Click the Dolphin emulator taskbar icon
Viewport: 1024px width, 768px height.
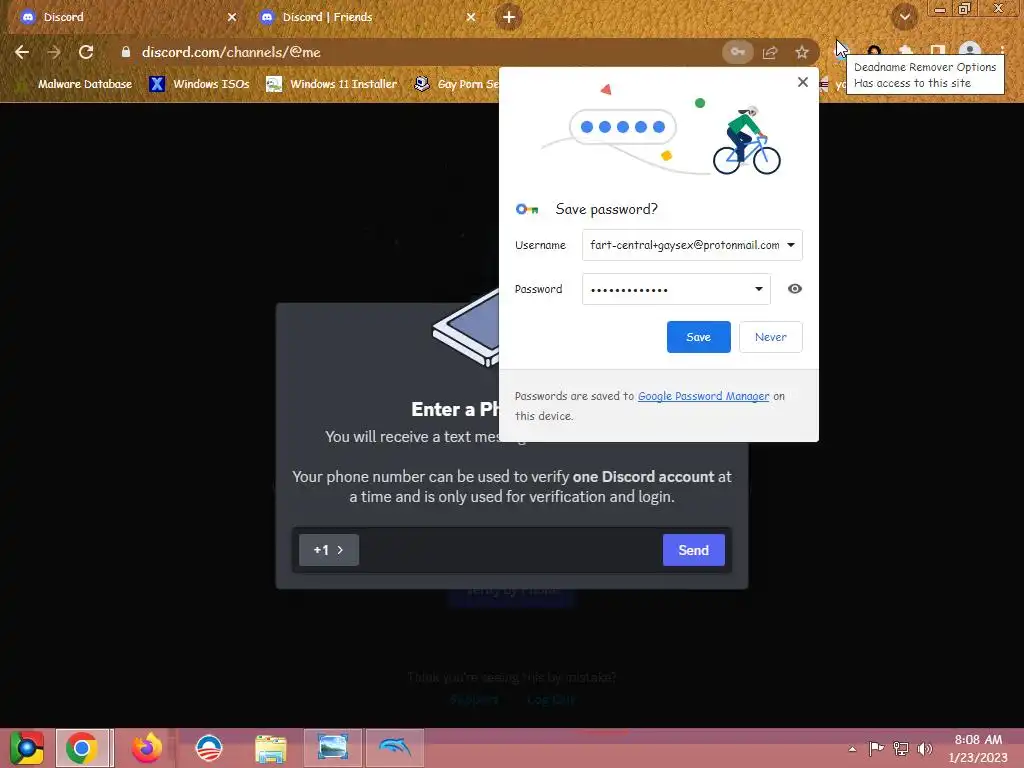pyautogui.click(x=394, y=748)
